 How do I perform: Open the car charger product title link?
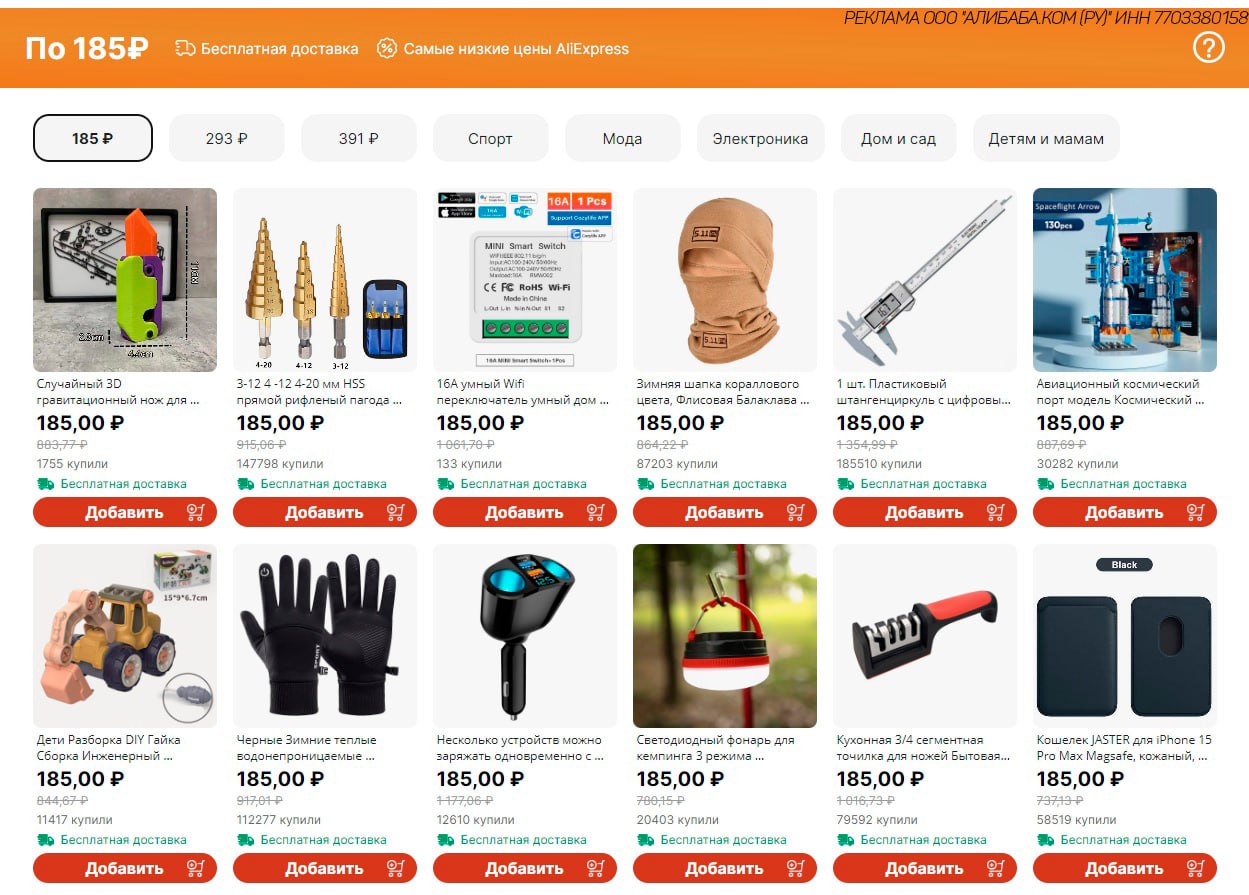[x=521, y=748]
